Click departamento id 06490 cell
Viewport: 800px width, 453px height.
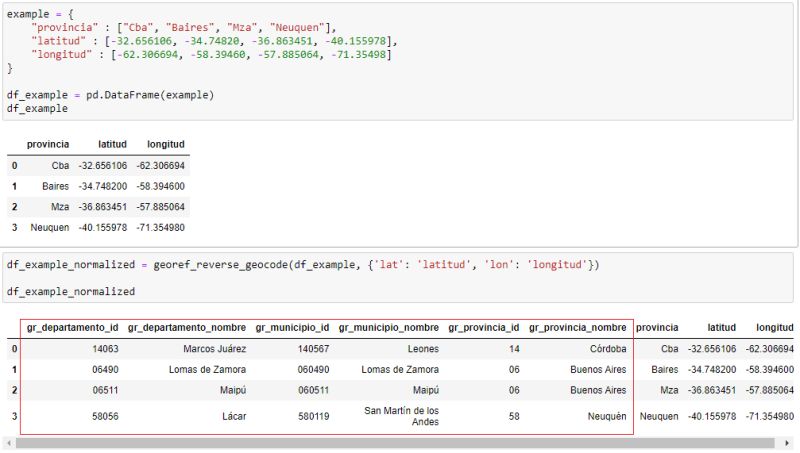(x=106, y=369)
